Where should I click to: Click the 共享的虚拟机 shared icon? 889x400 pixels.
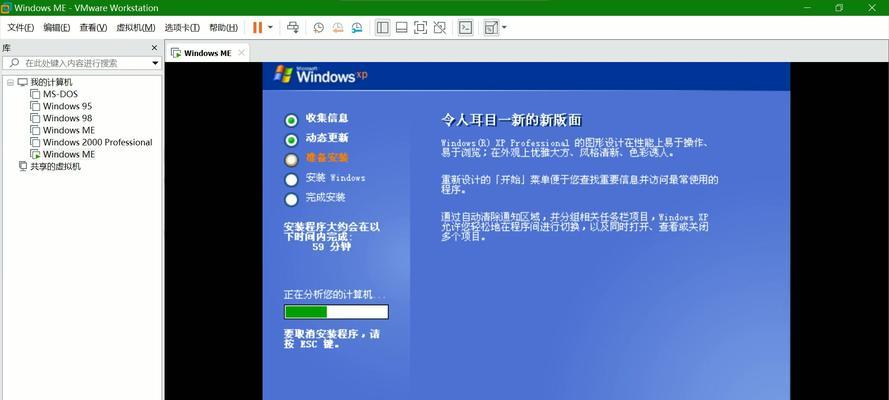pyautogui.click(x=23, y=166)
